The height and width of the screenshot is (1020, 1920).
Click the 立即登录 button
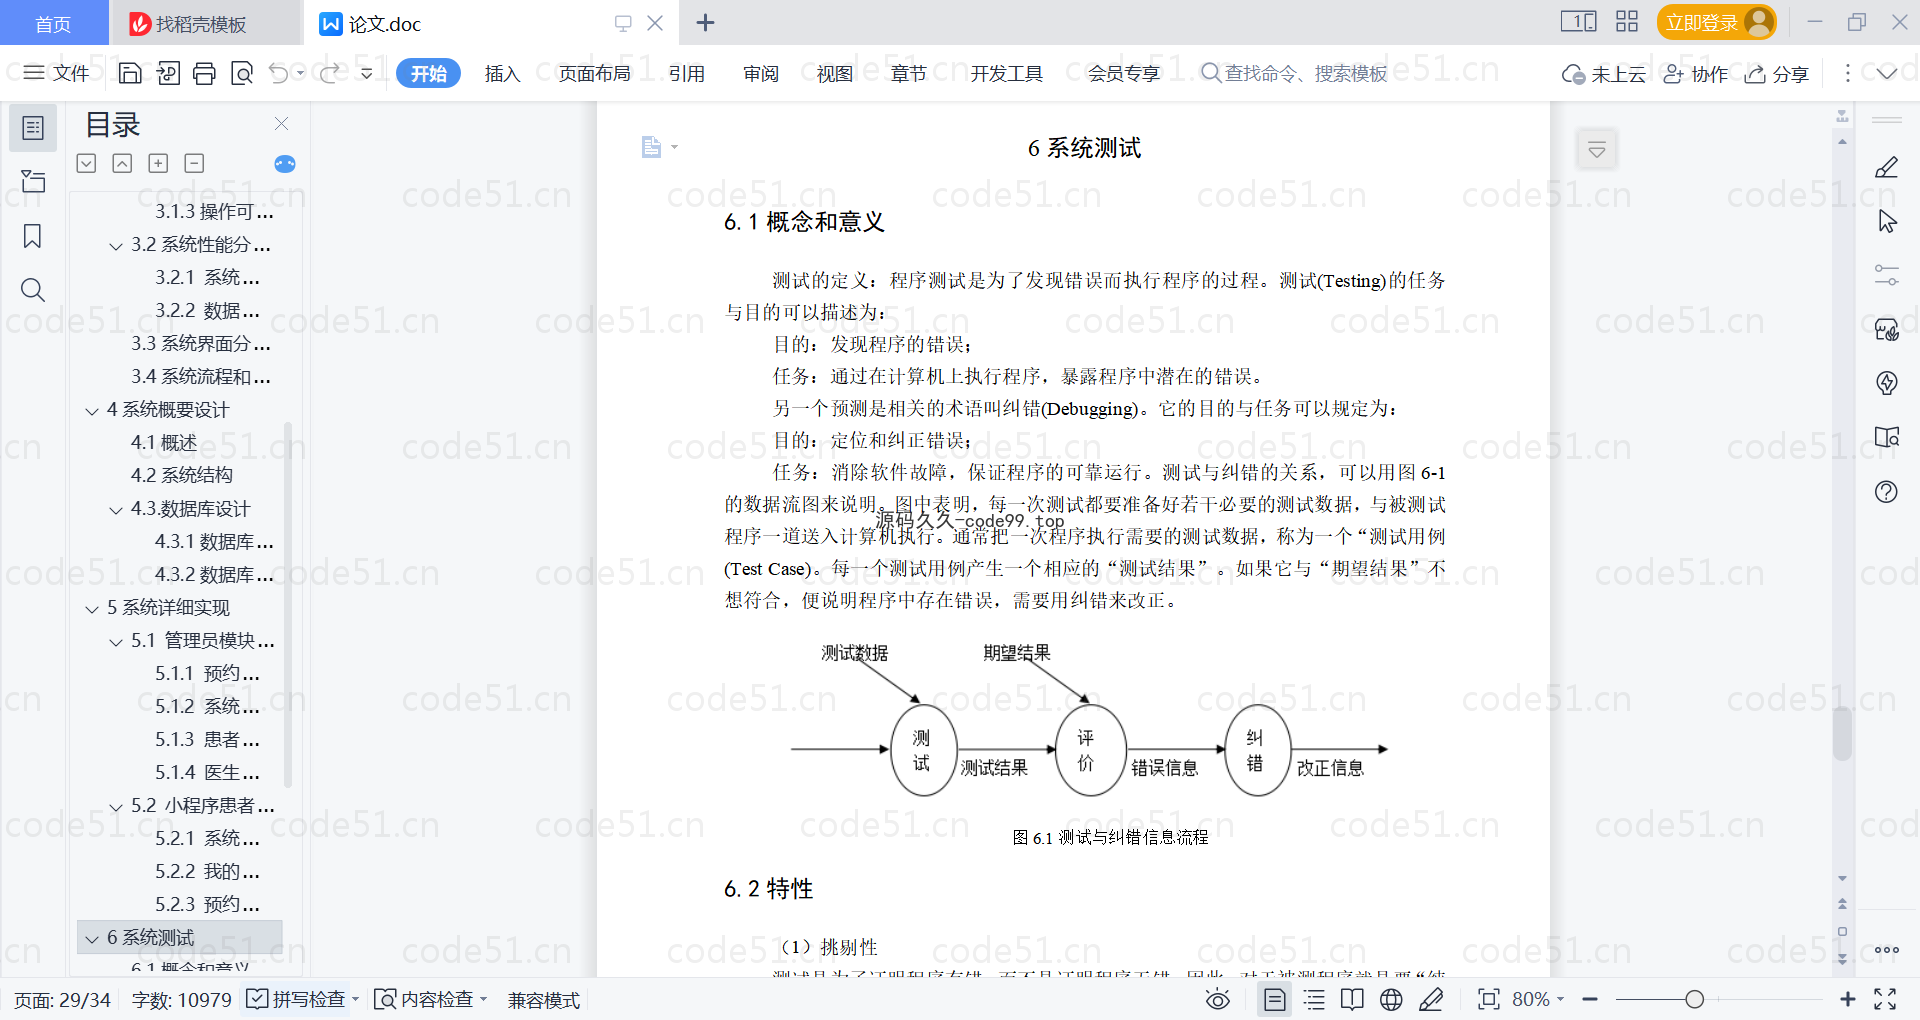(x=1716, y=22)
